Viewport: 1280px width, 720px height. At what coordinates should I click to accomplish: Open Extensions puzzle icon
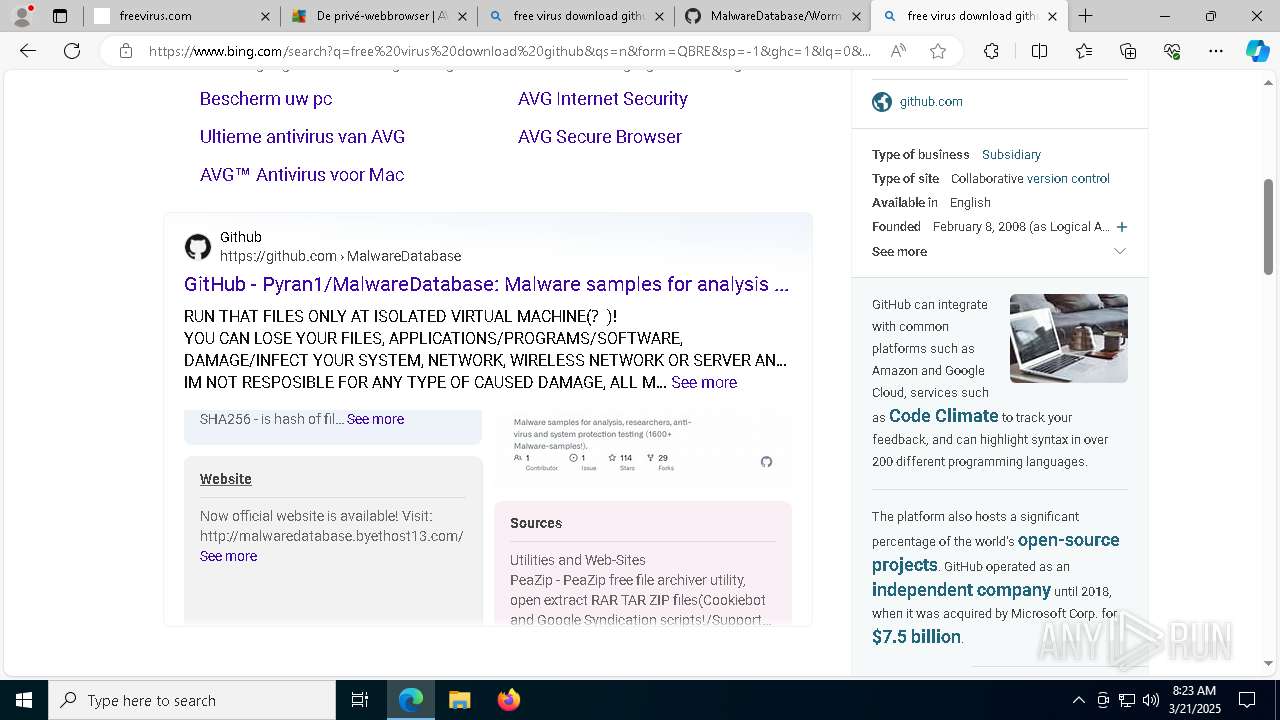pos(991,51)
